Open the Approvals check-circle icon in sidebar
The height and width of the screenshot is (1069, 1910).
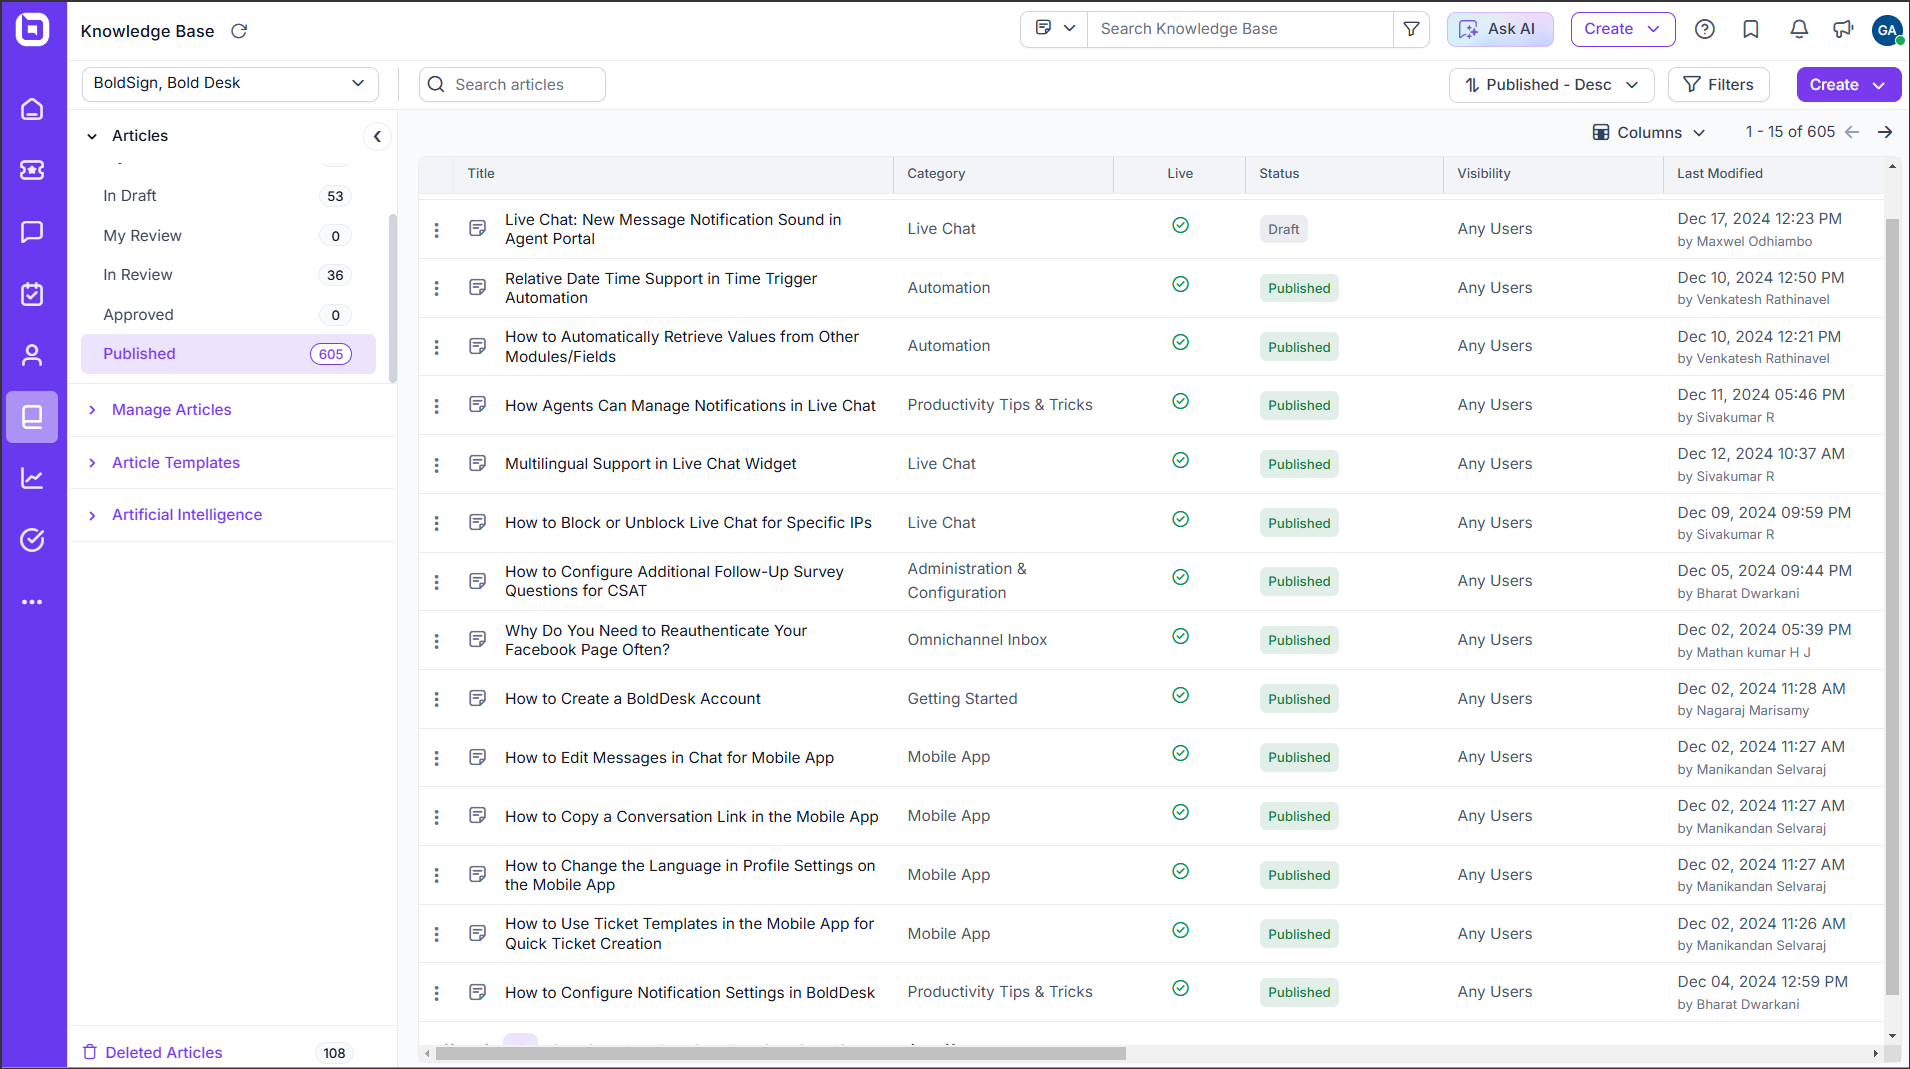(x=32, y=540)
